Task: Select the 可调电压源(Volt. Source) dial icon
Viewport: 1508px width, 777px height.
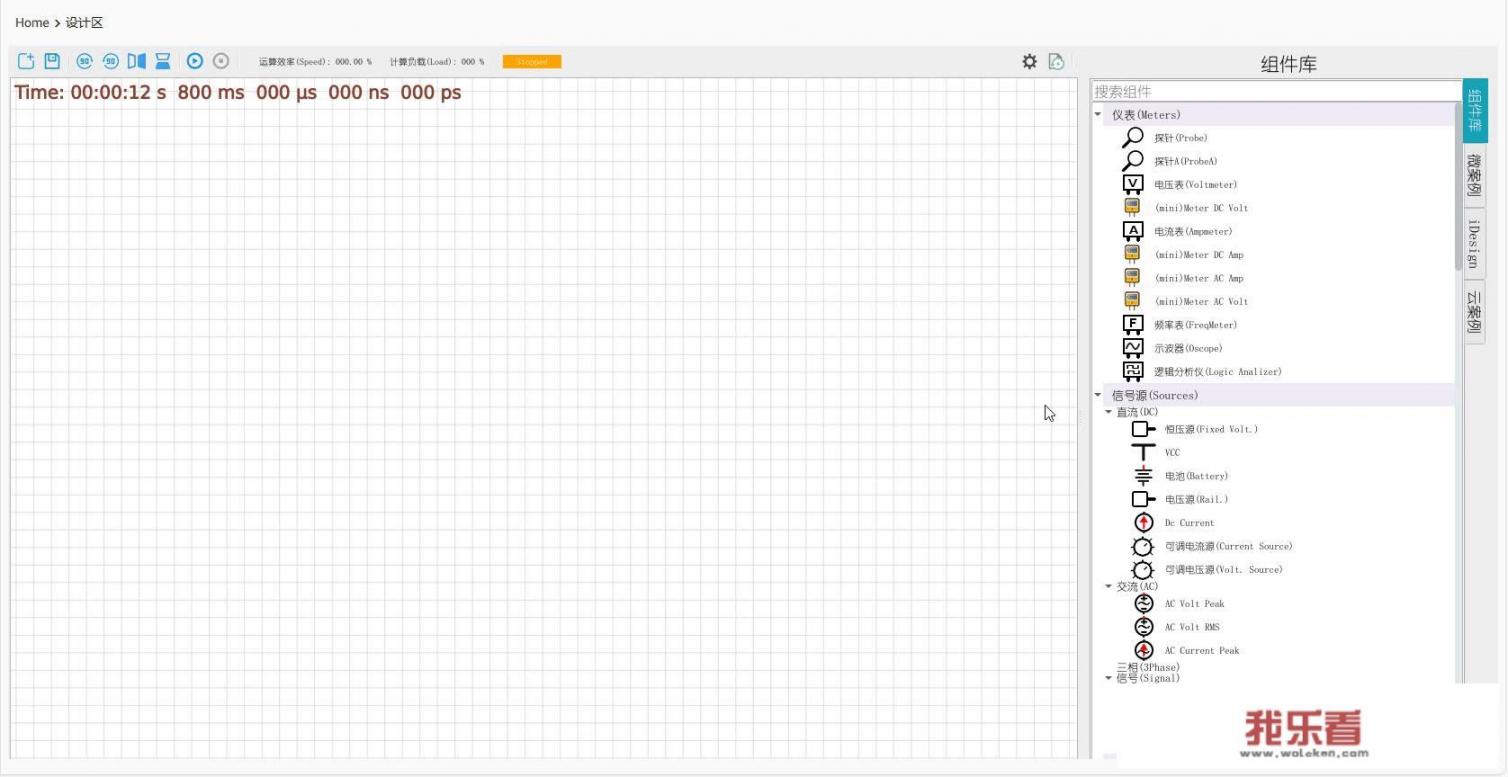Action: point(1143,569)
